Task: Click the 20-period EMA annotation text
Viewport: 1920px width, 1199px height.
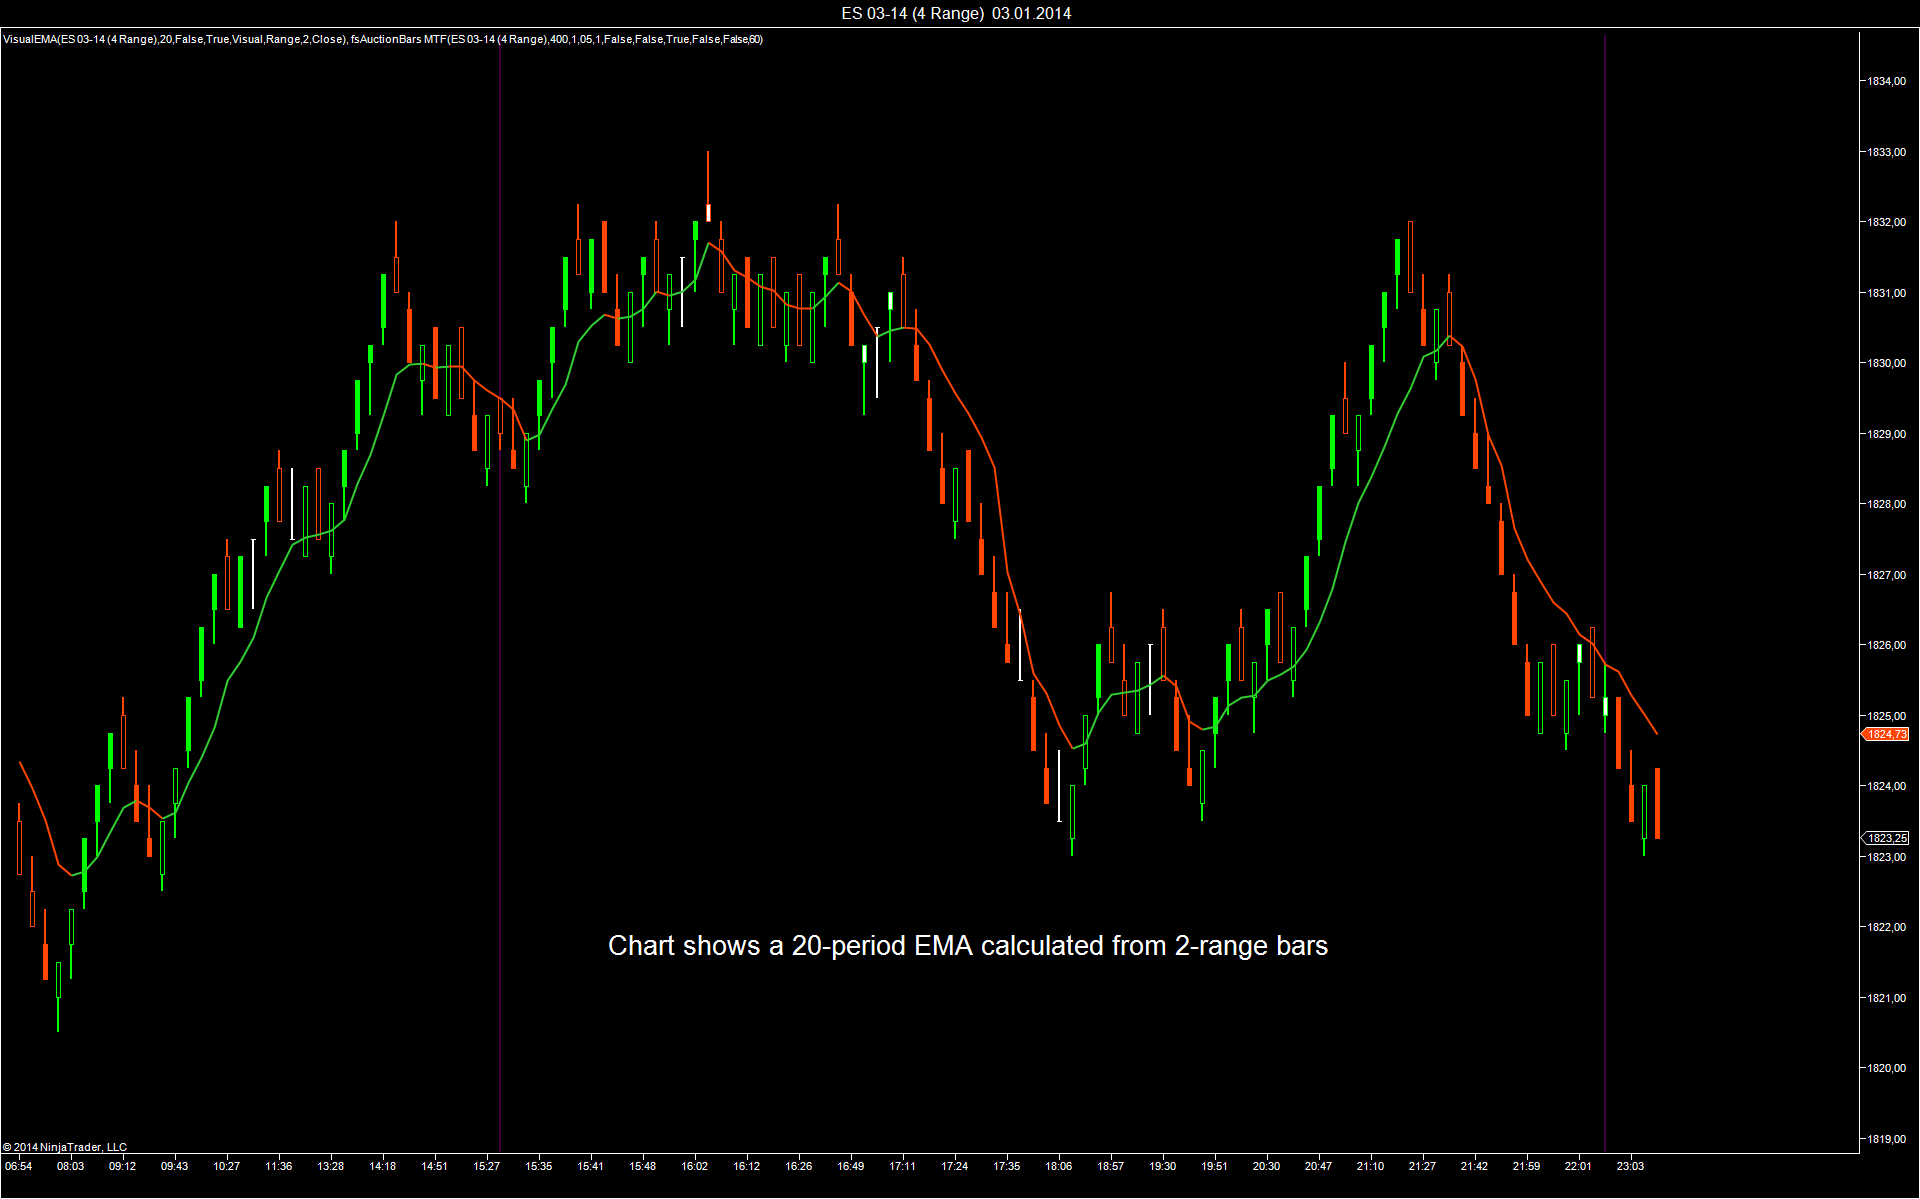Action: 967,946
